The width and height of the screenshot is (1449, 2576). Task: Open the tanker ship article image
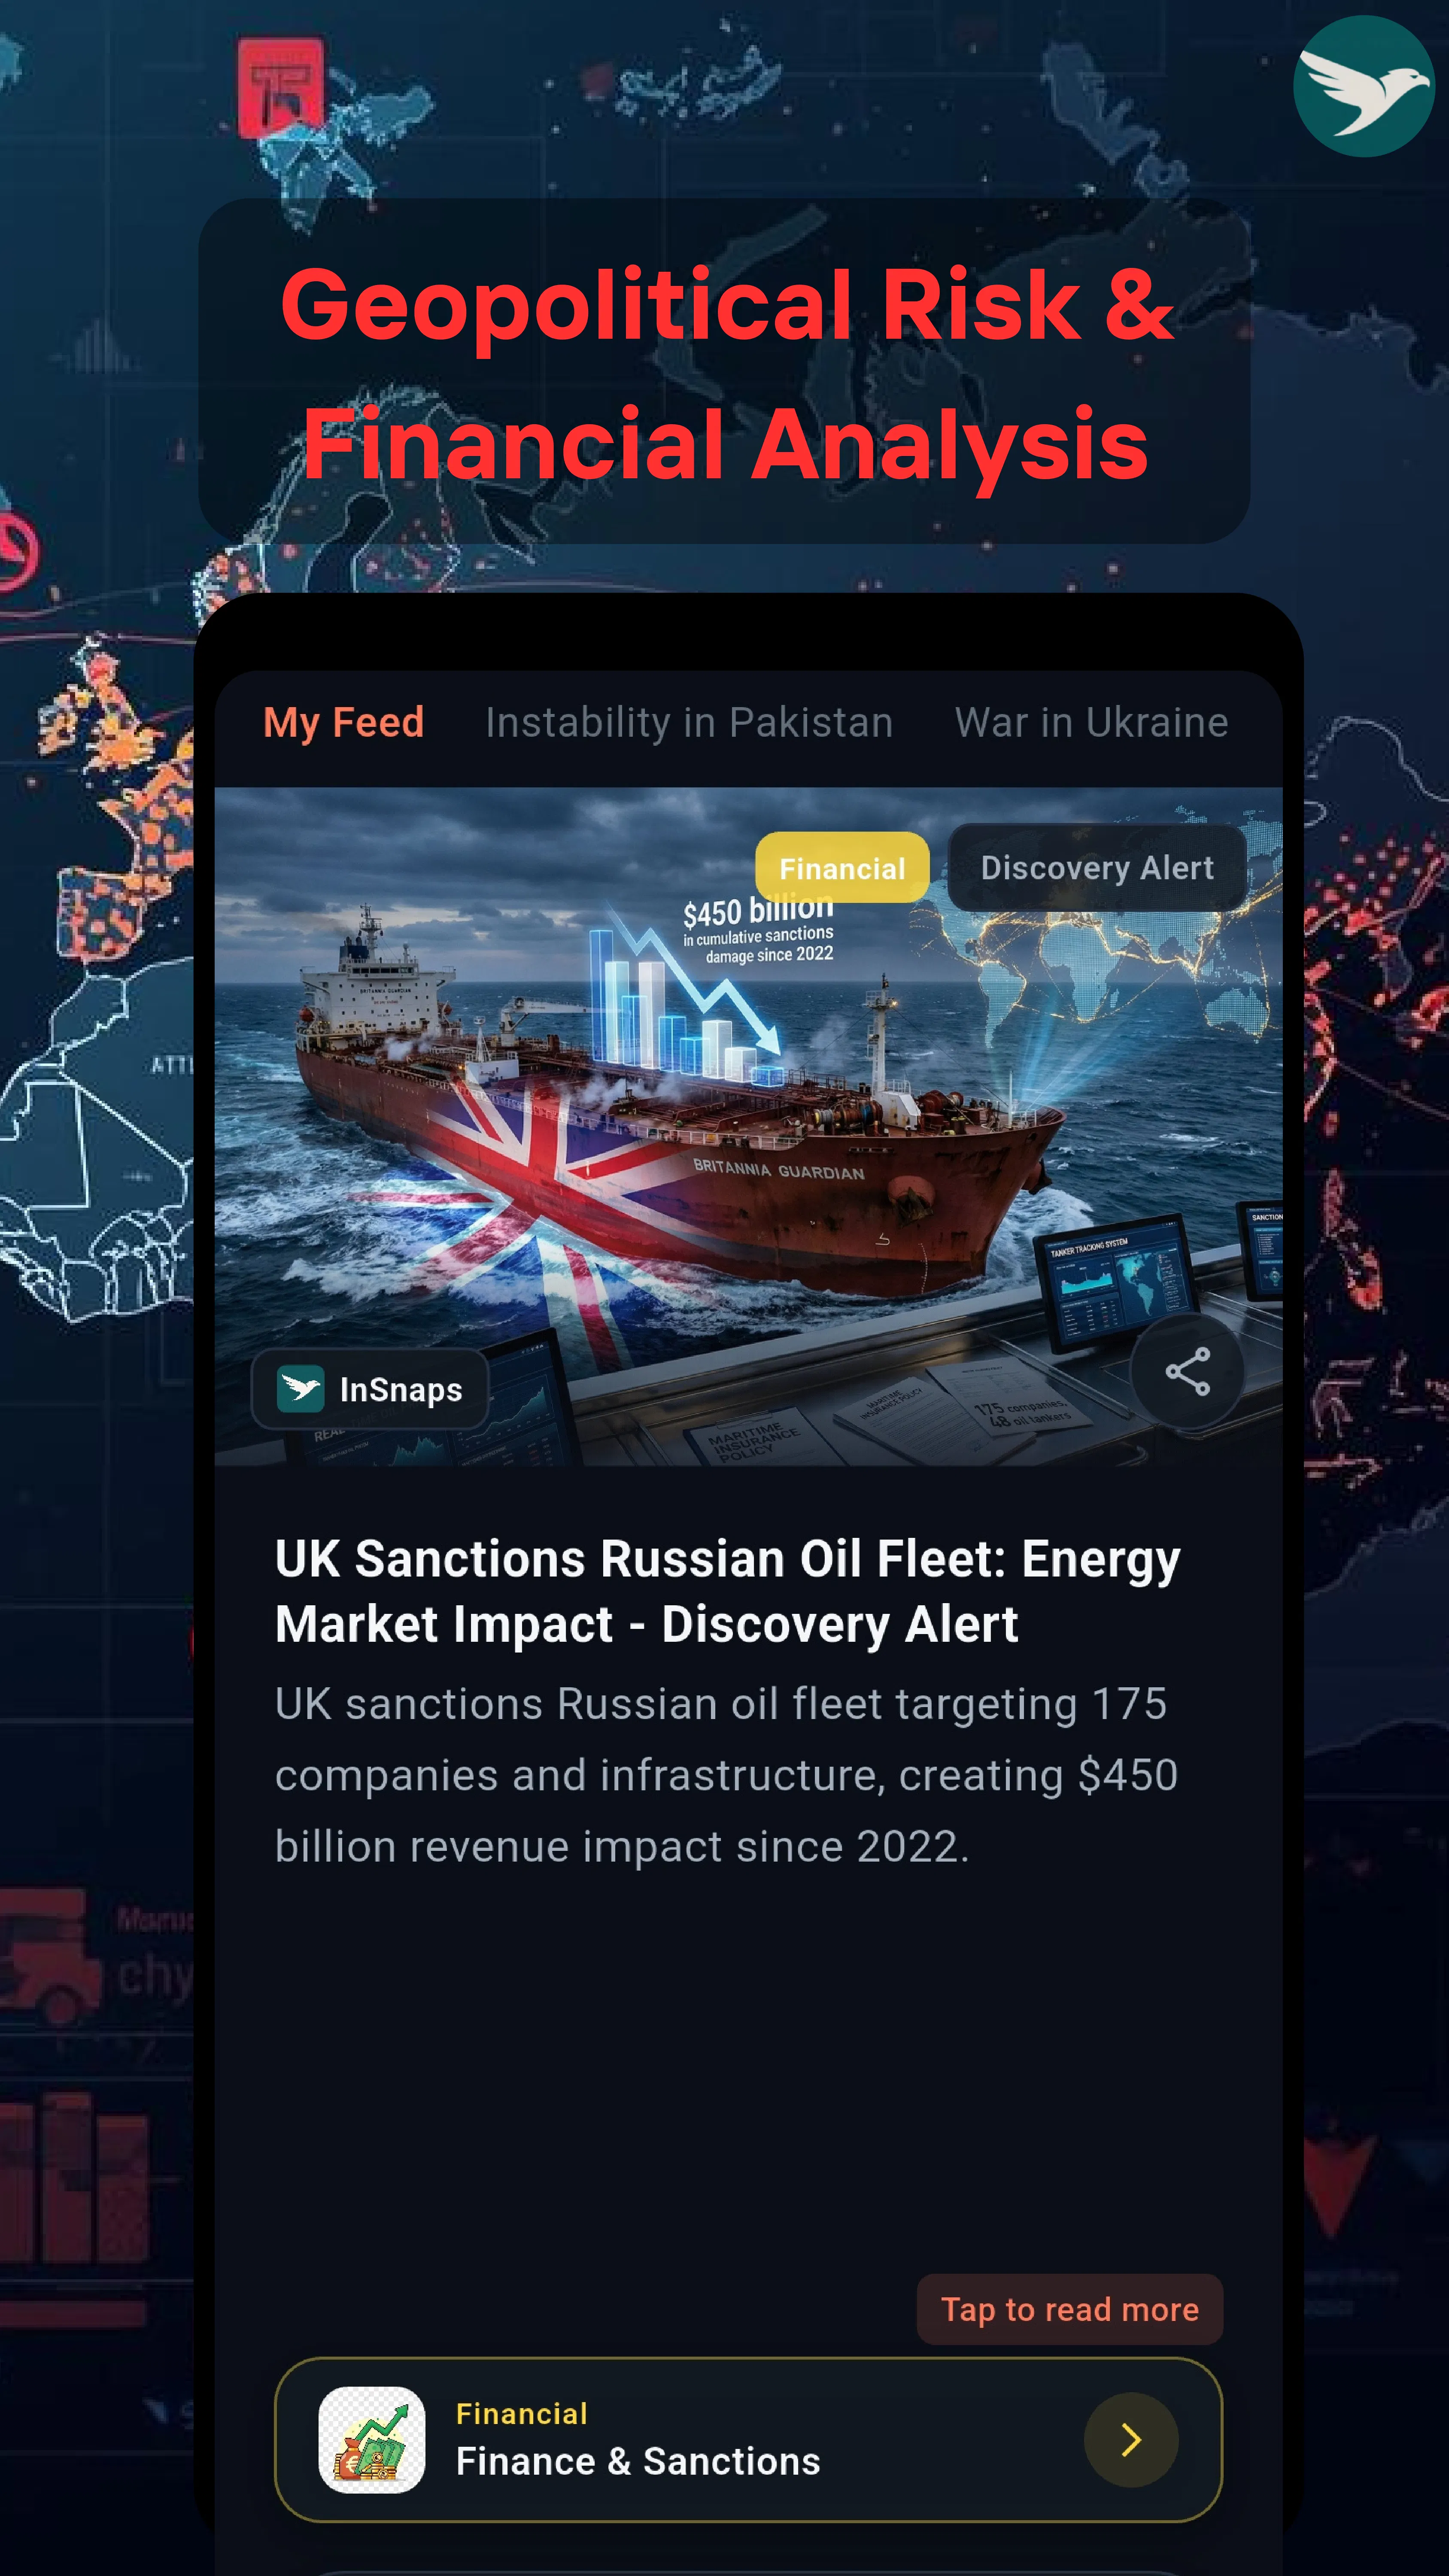click(x=748, y=1126)
